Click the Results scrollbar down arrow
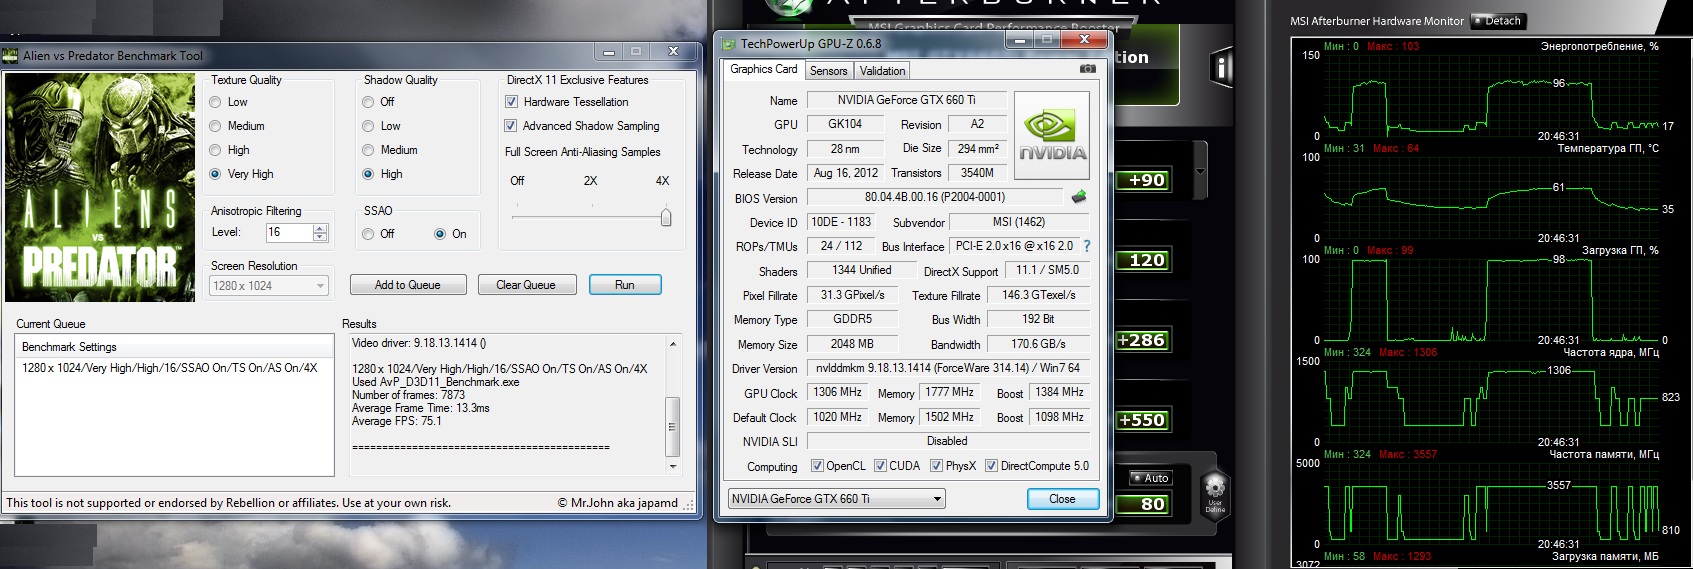The height and width of the screenshot is (569, 1693). pos(673,466)
